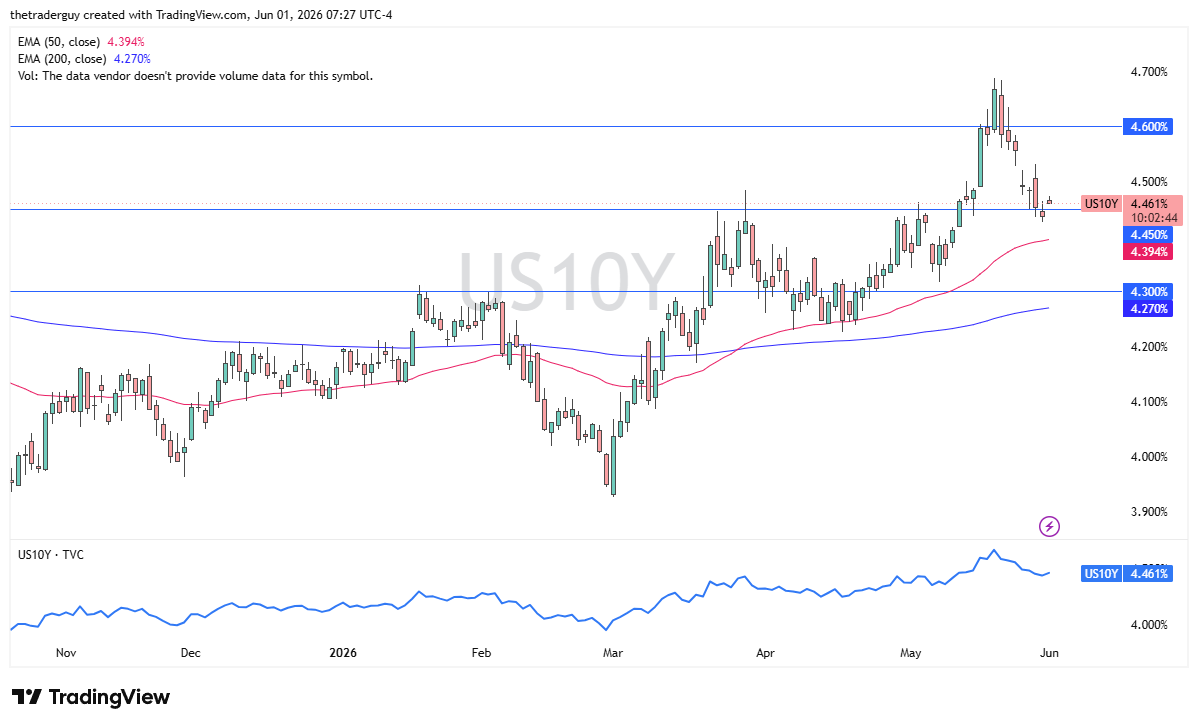Click the red 4.394% EMA 50 price tag
Screen dimensions: 1198x727
[1147, 252]
